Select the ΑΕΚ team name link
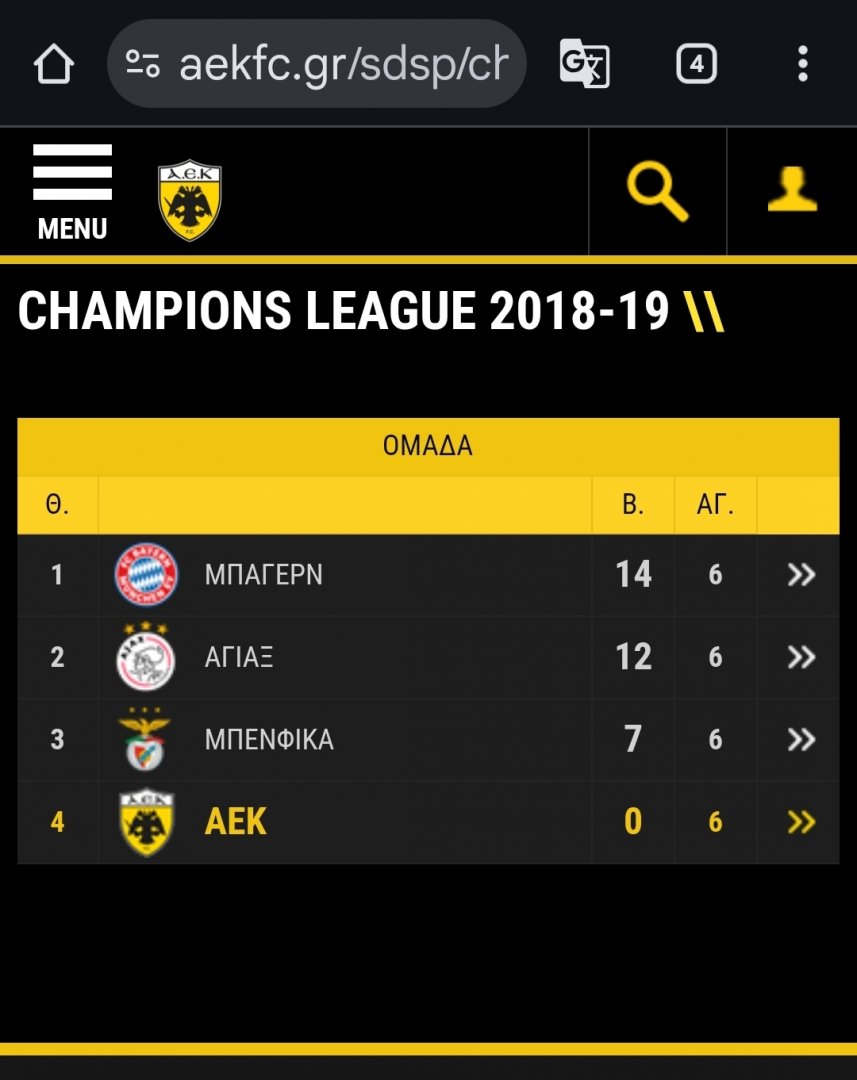 pyautogui.click(x=236, y=822)
